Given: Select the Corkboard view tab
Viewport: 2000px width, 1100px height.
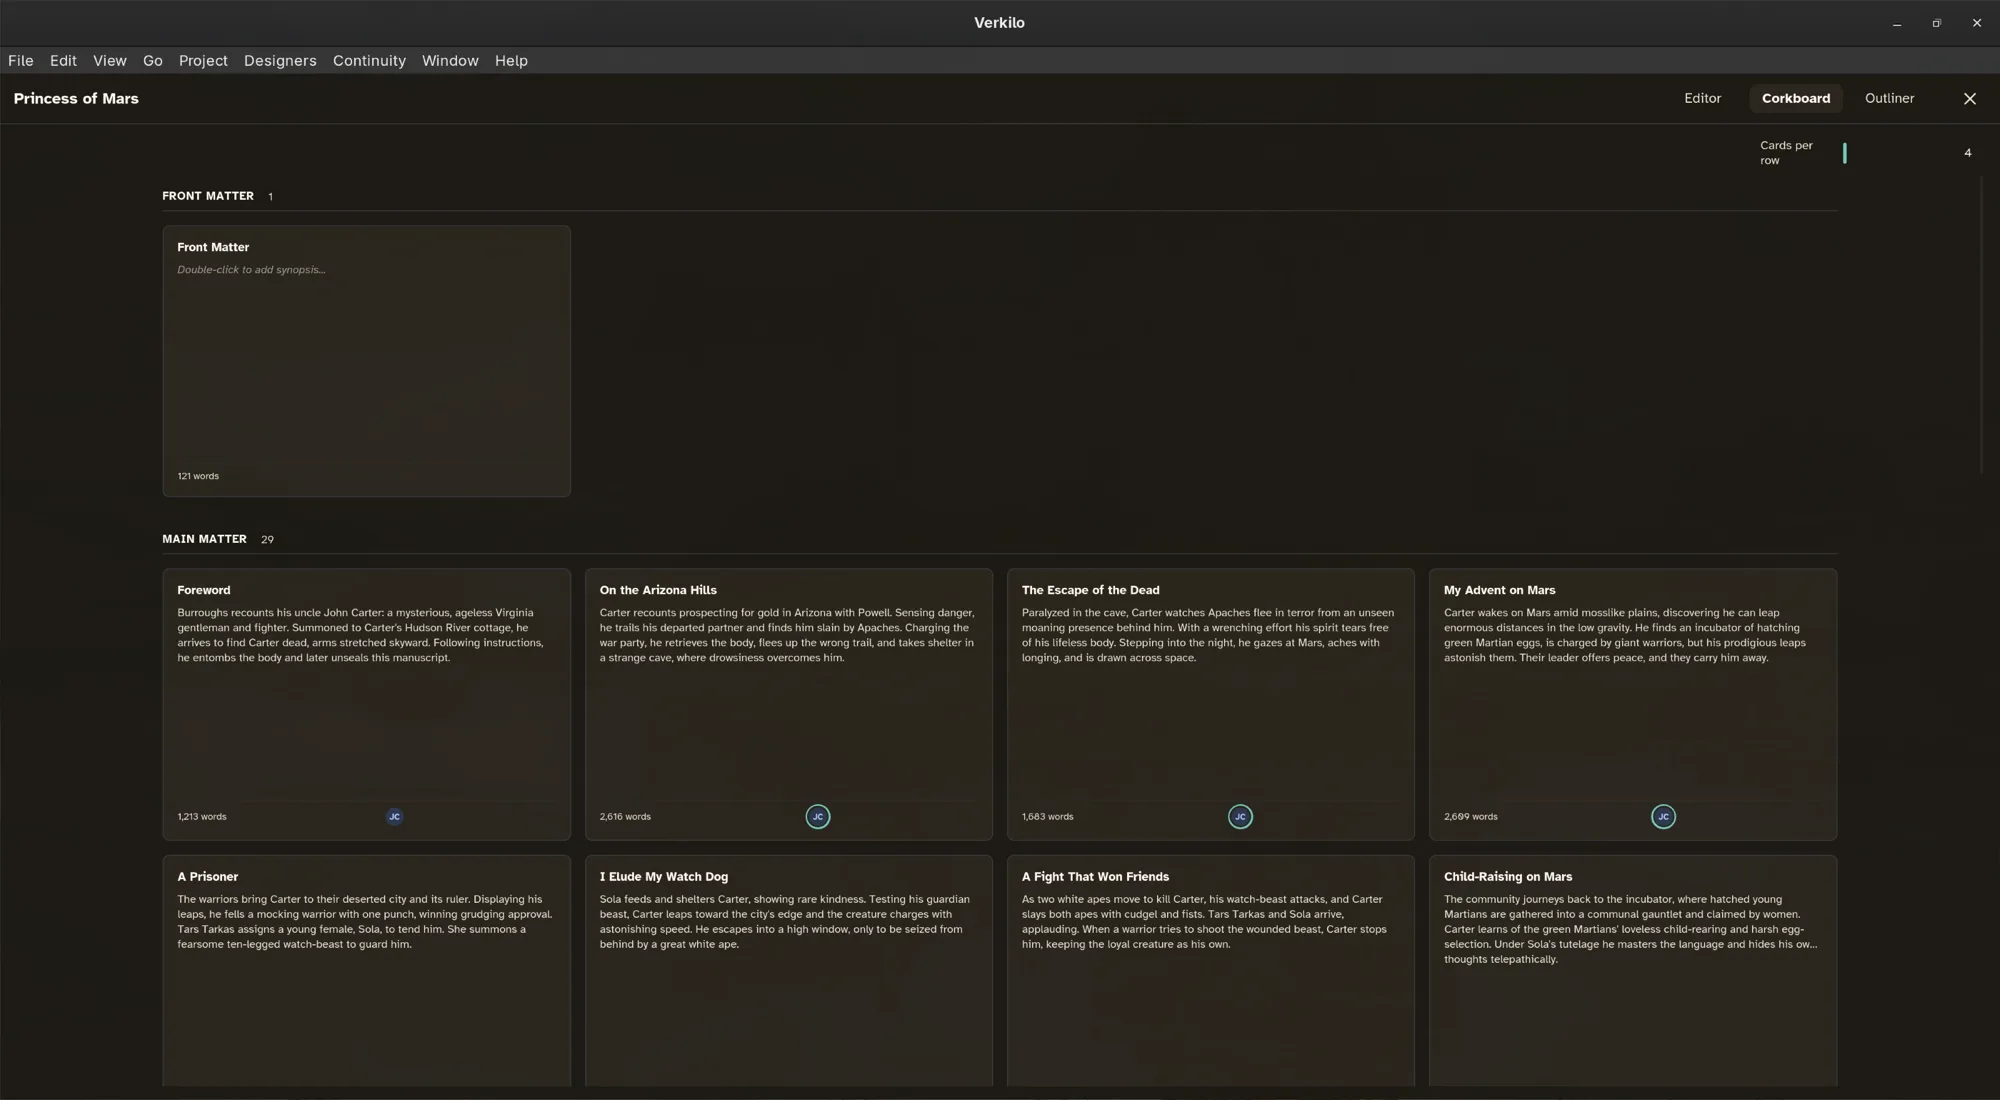Looking at the screenshot, I should (x=1796, y=98).
